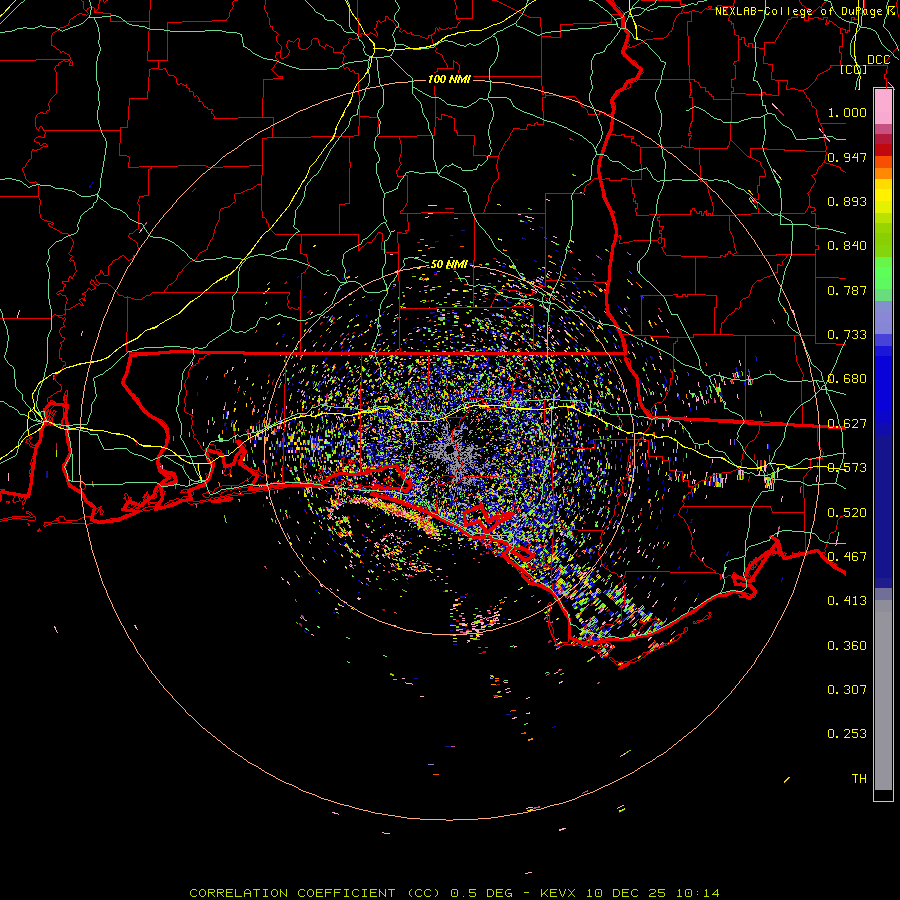Click the pink band at the top of the color bar
The height and width of the screenshot is (900, 900).
click(x=883, y=107)
